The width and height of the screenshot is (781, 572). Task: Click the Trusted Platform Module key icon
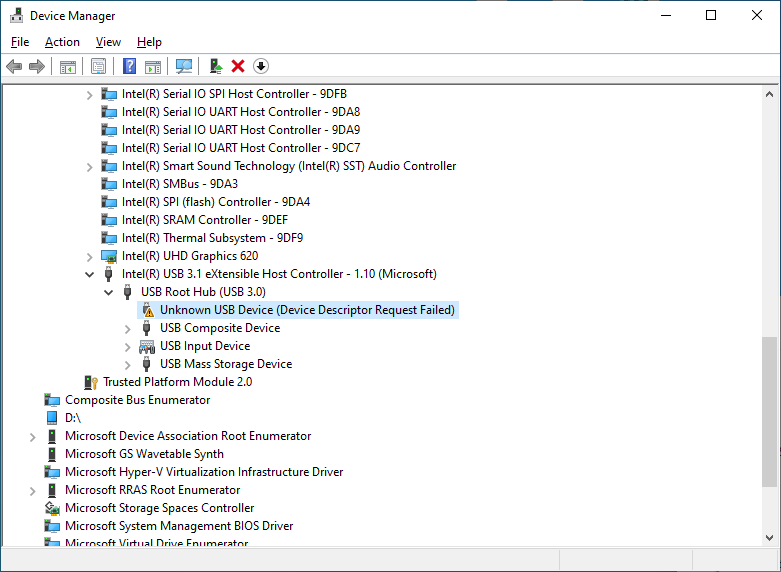click(91, 382)
